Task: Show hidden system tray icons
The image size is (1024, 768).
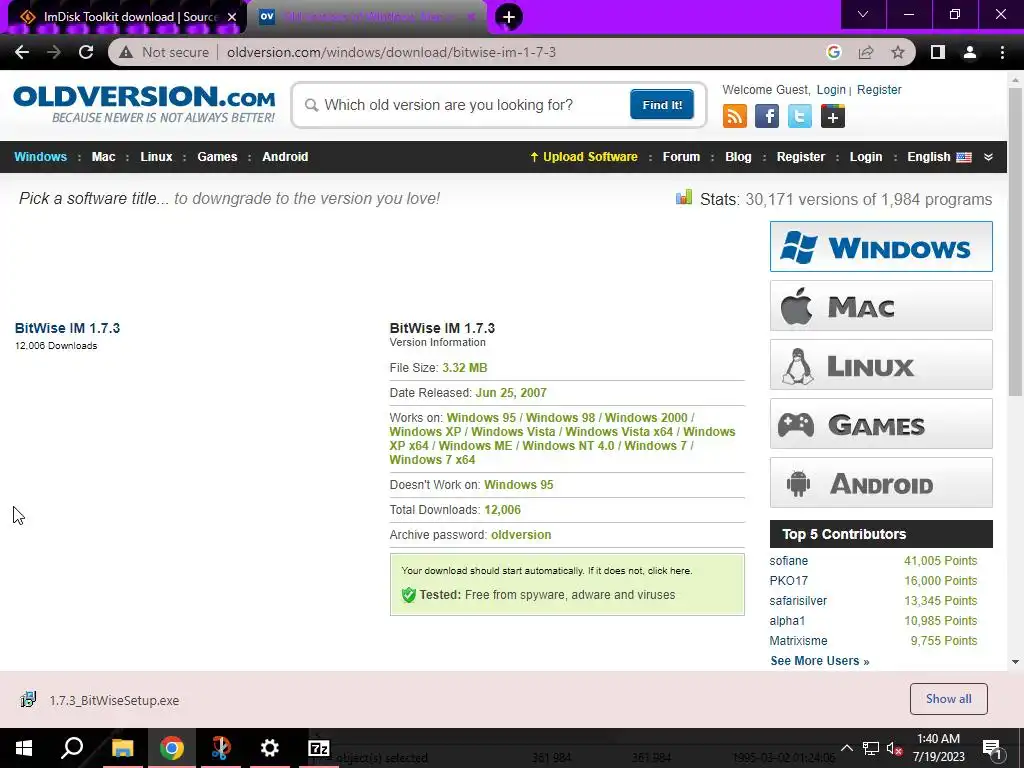Action: 846,748
